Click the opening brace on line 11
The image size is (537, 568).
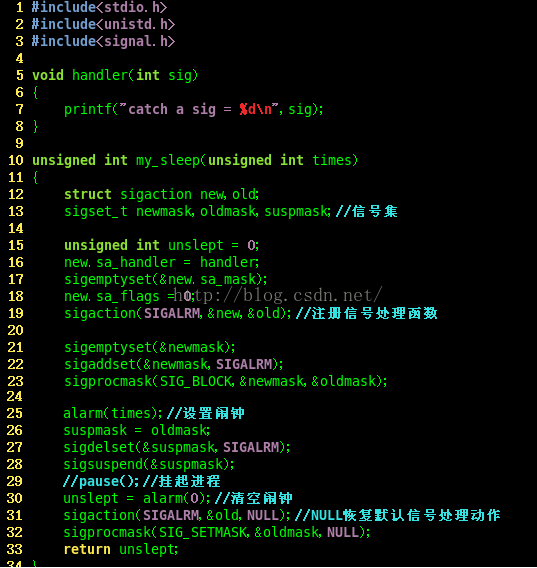(x=35, y=178)
